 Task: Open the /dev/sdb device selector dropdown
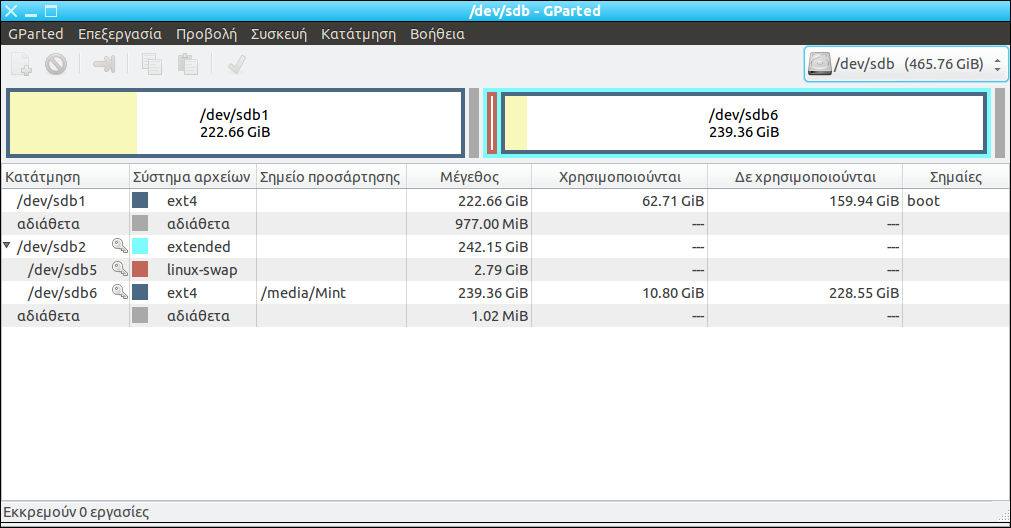click(x=905, y=64)
